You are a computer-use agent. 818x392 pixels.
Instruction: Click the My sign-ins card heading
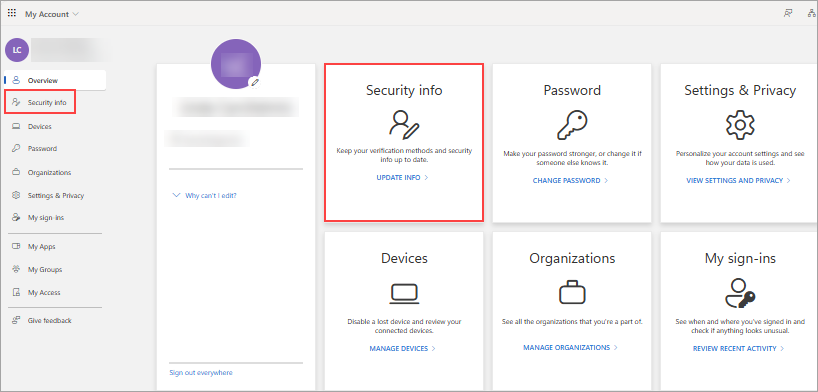pyautogui.click(x=740, y=258)
